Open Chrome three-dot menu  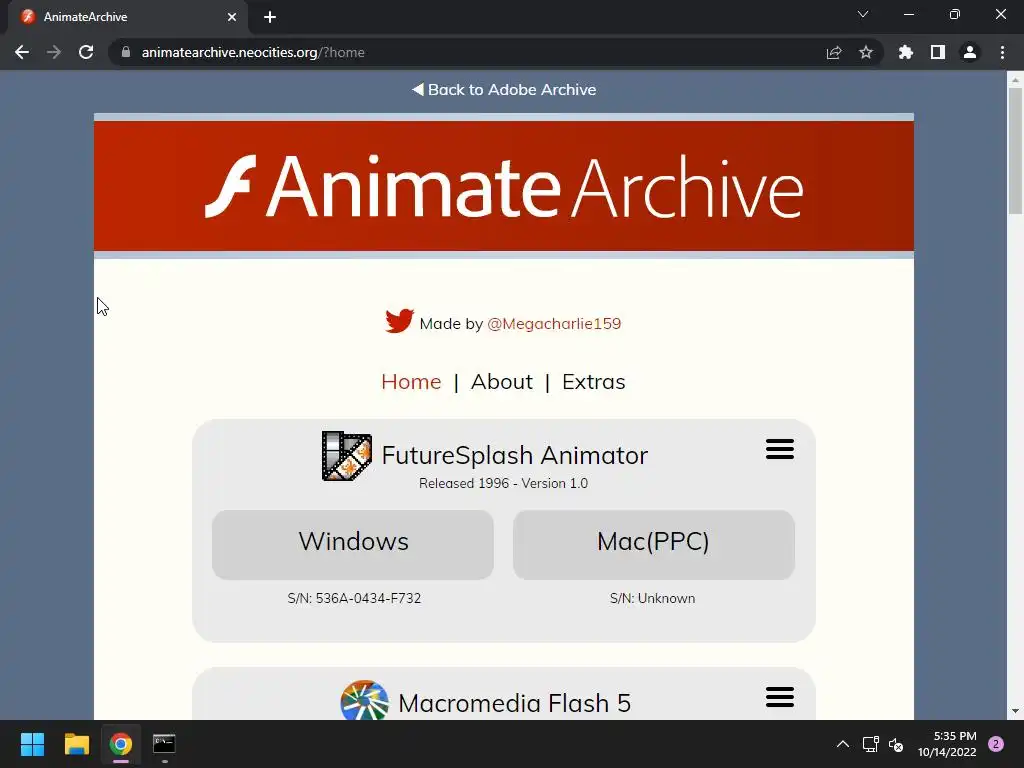(x=1002, y=52)
